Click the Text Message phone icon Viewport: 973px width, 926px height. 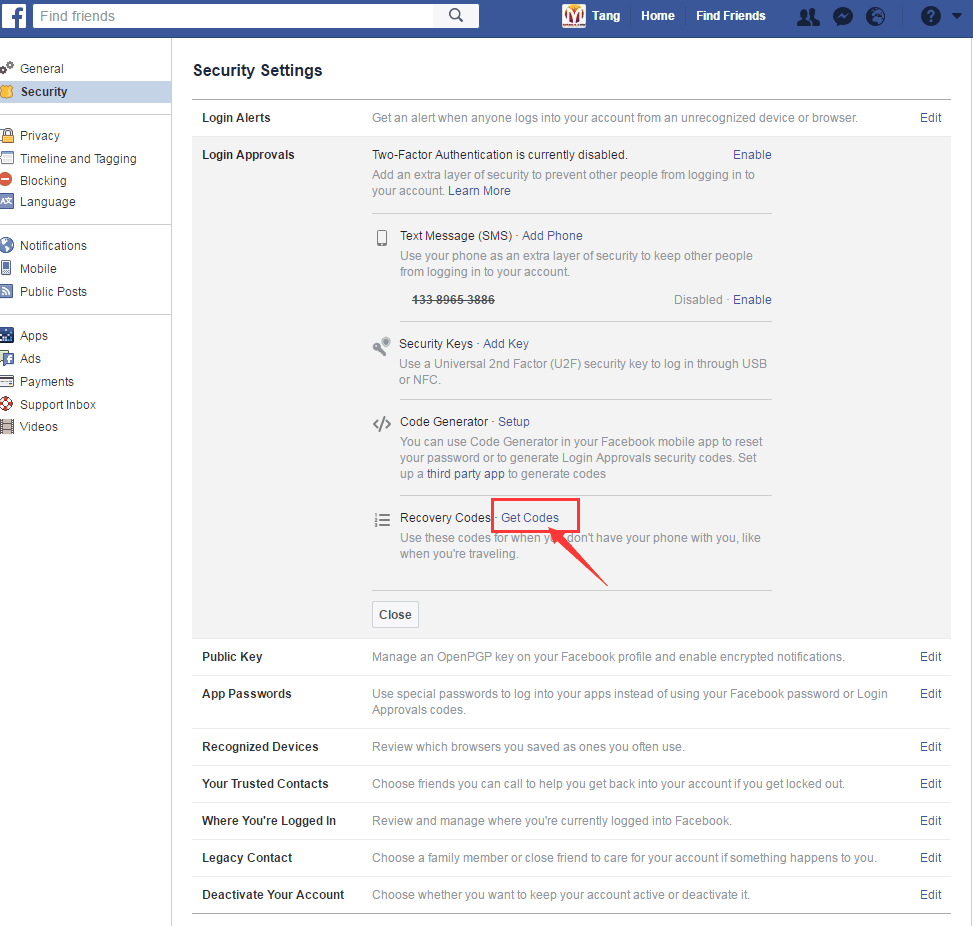pos(382,238)
